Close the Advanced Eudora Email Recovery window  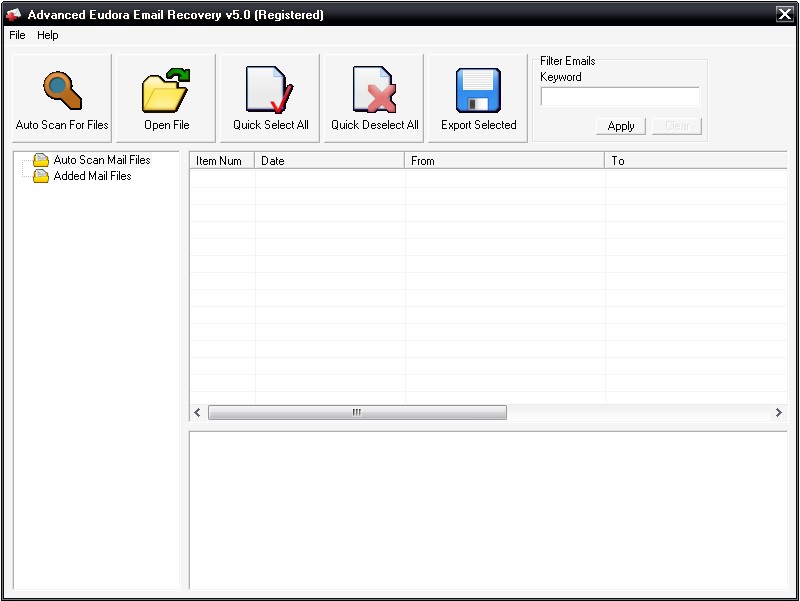[x=785, y=14]
